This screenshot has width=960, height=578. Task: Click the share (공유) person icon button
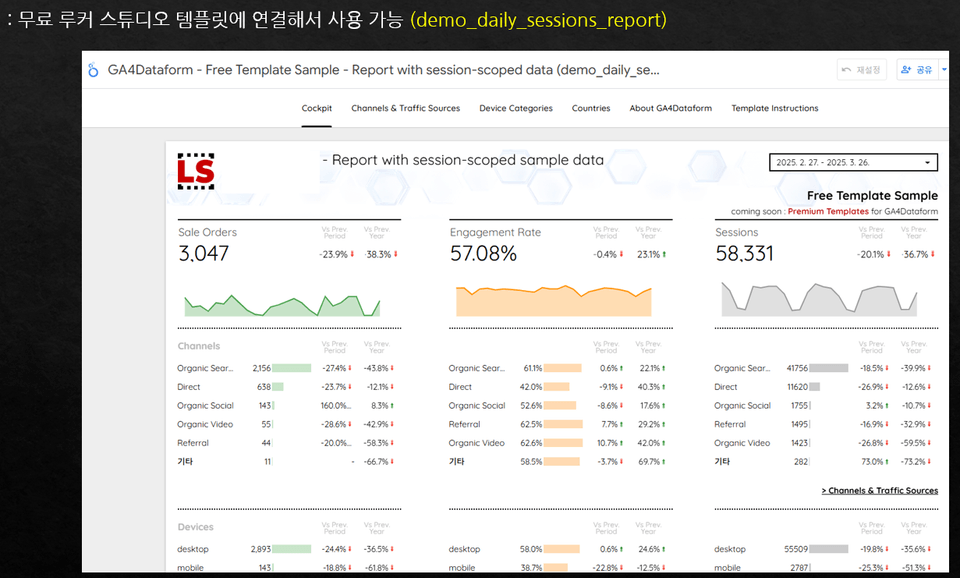(x=917, y=70)
